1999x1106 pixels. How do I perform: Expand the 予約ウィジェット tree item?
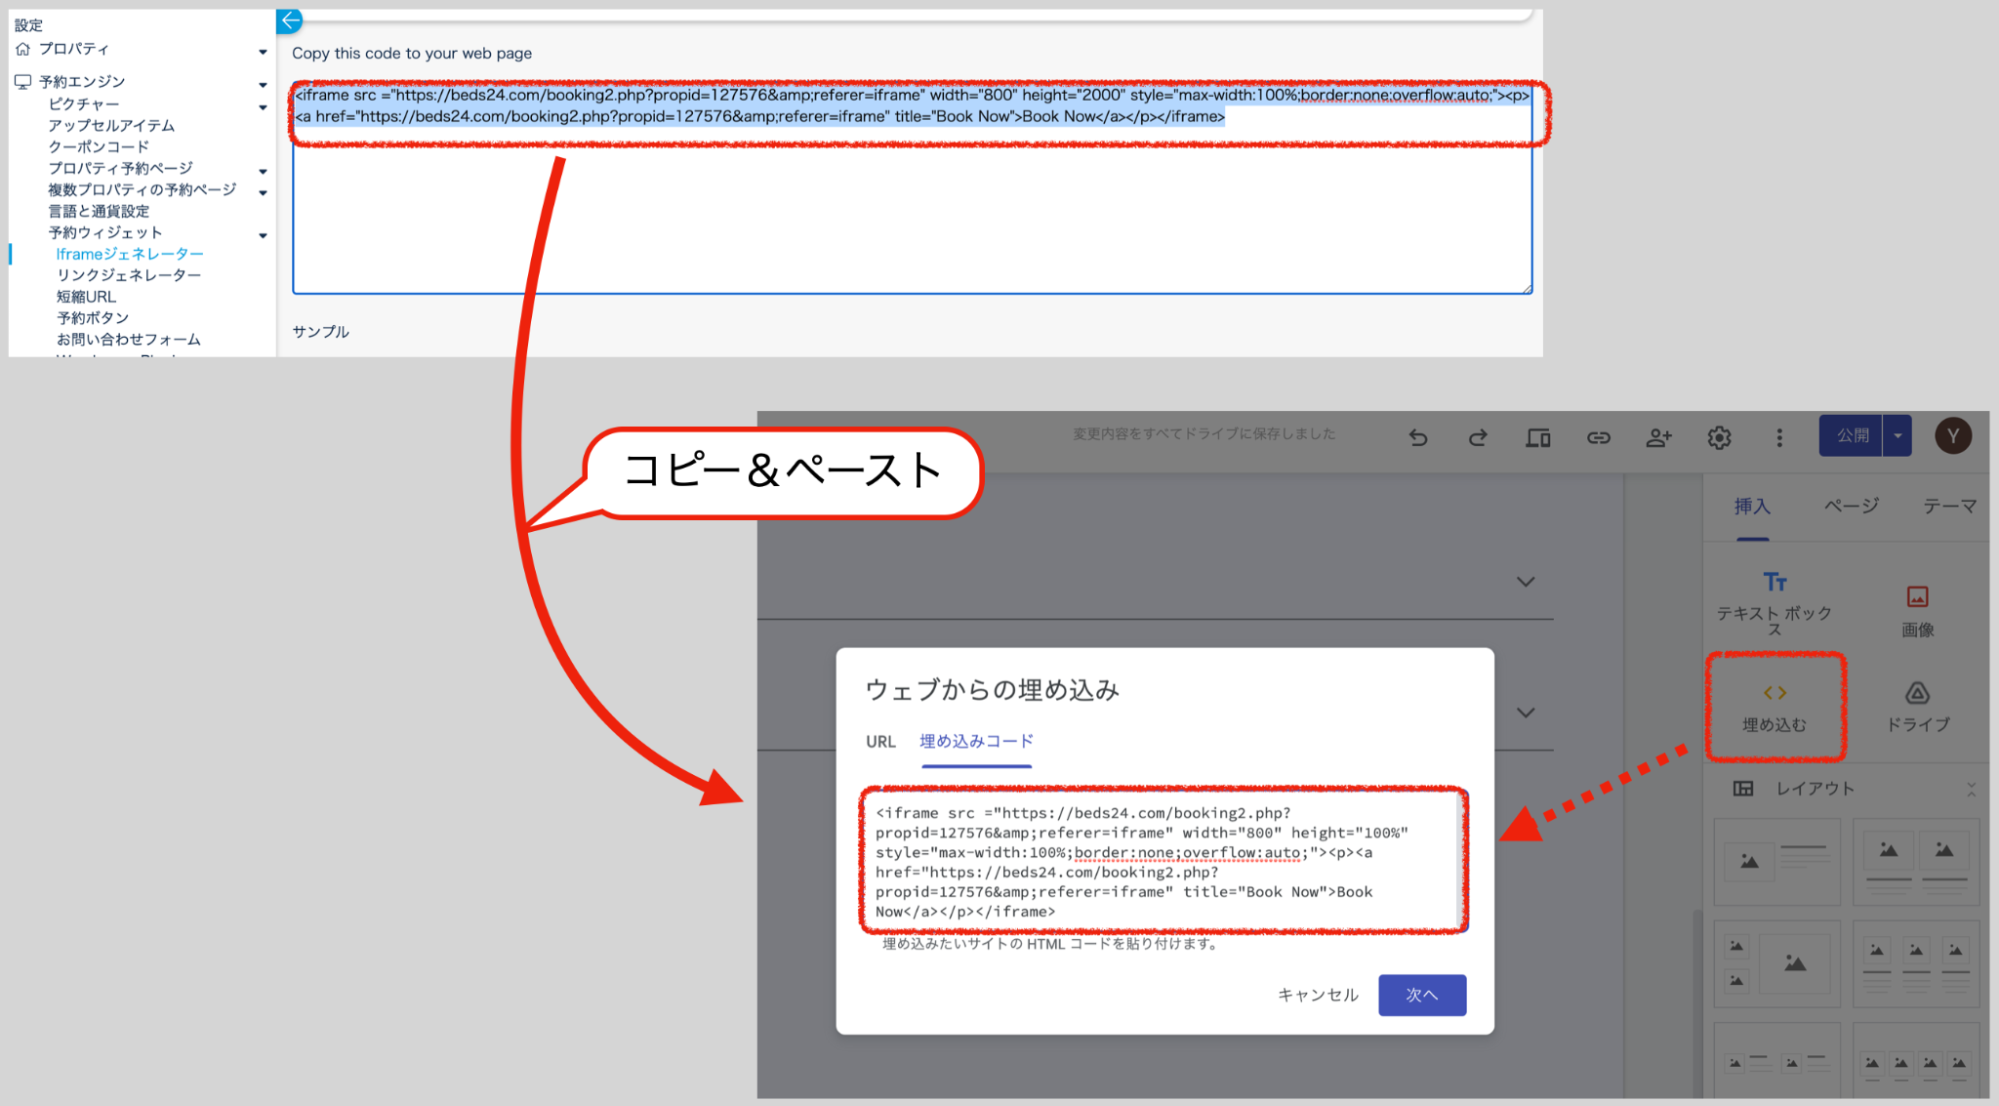coord(263,236)
